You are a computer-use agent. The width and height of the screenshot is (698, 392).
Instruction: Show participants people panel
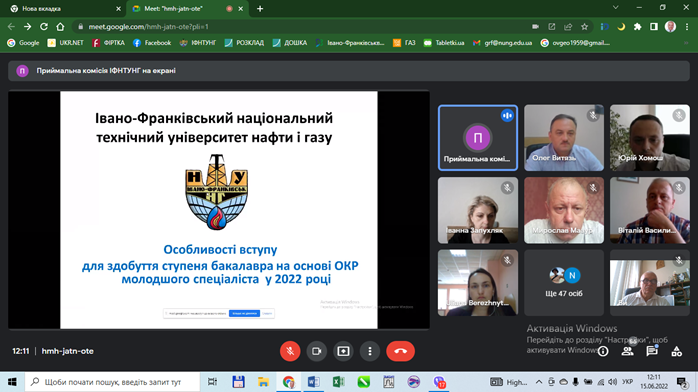point(628,351)
